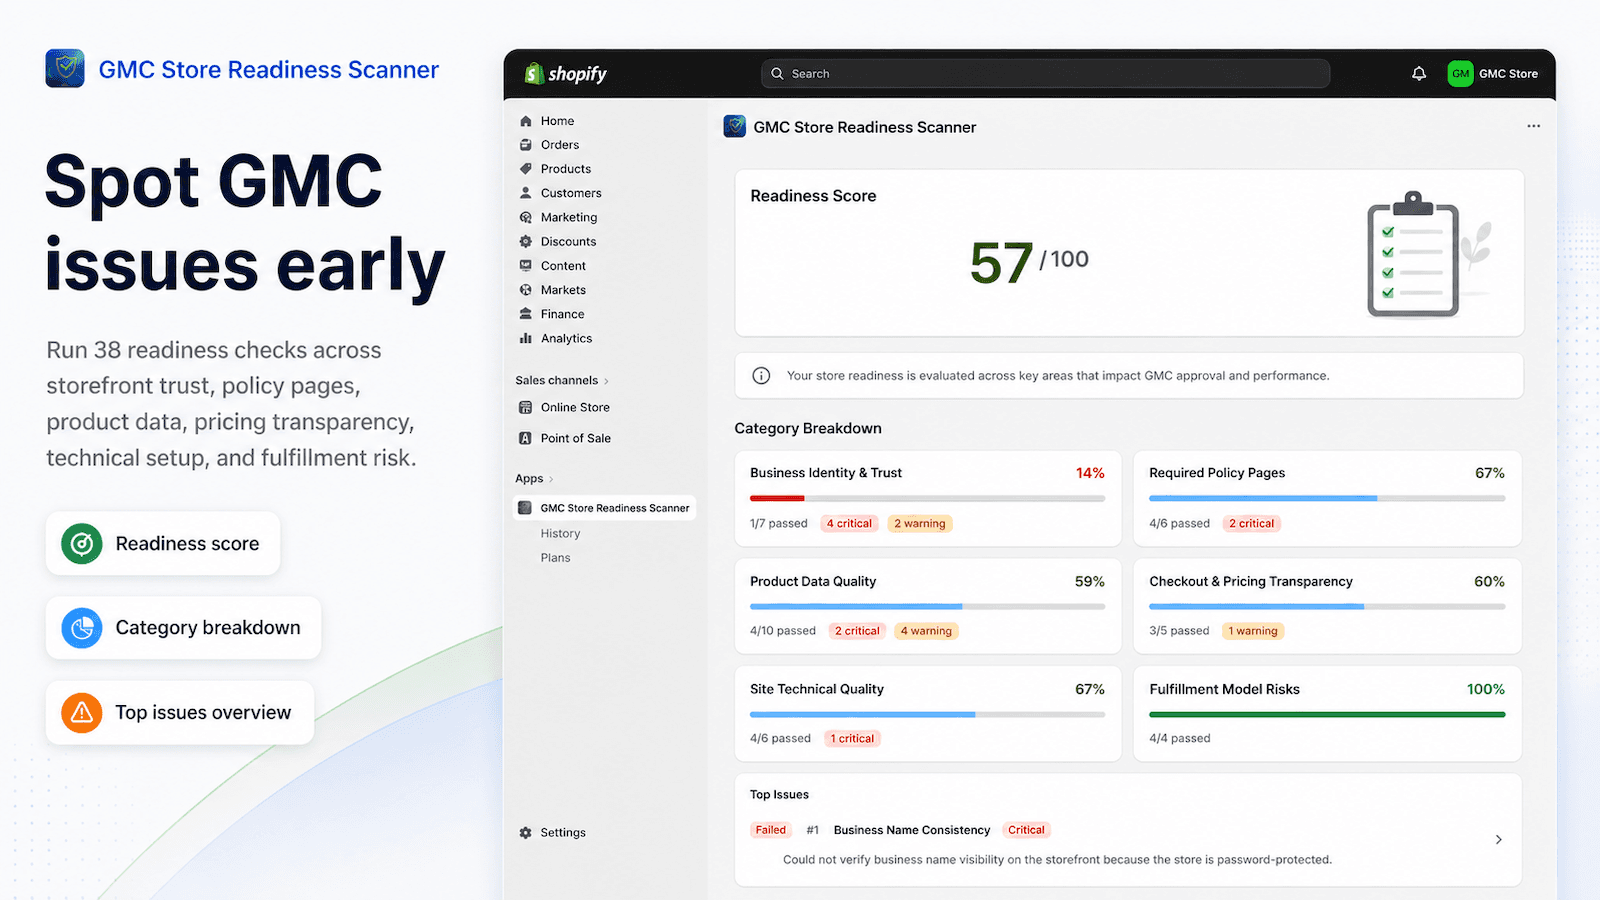
Task: Click the "4/4 passed" text
Action: 1180,739
